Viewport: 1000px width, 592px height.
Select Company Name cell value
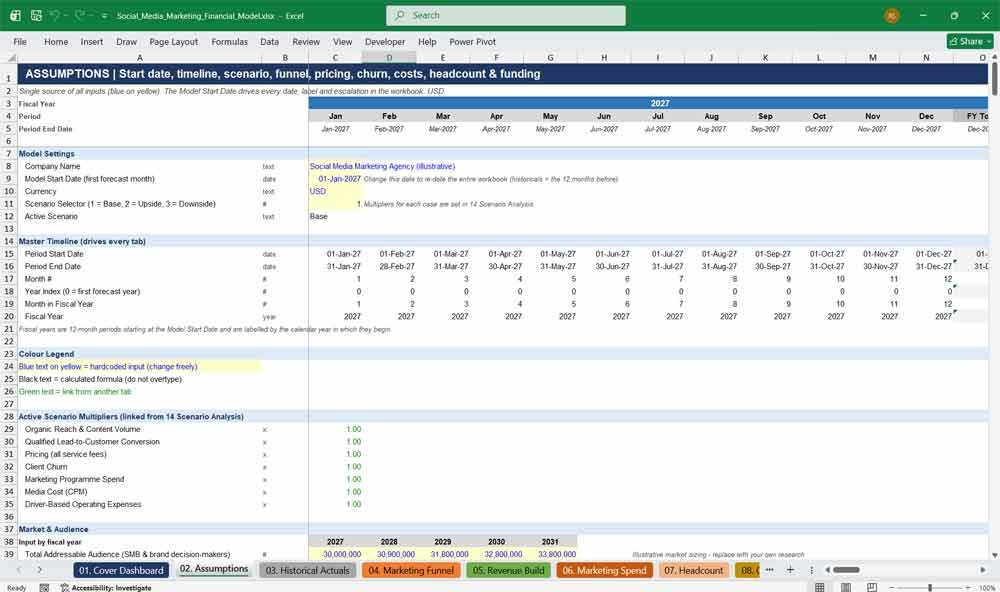(x=383, y=166)
